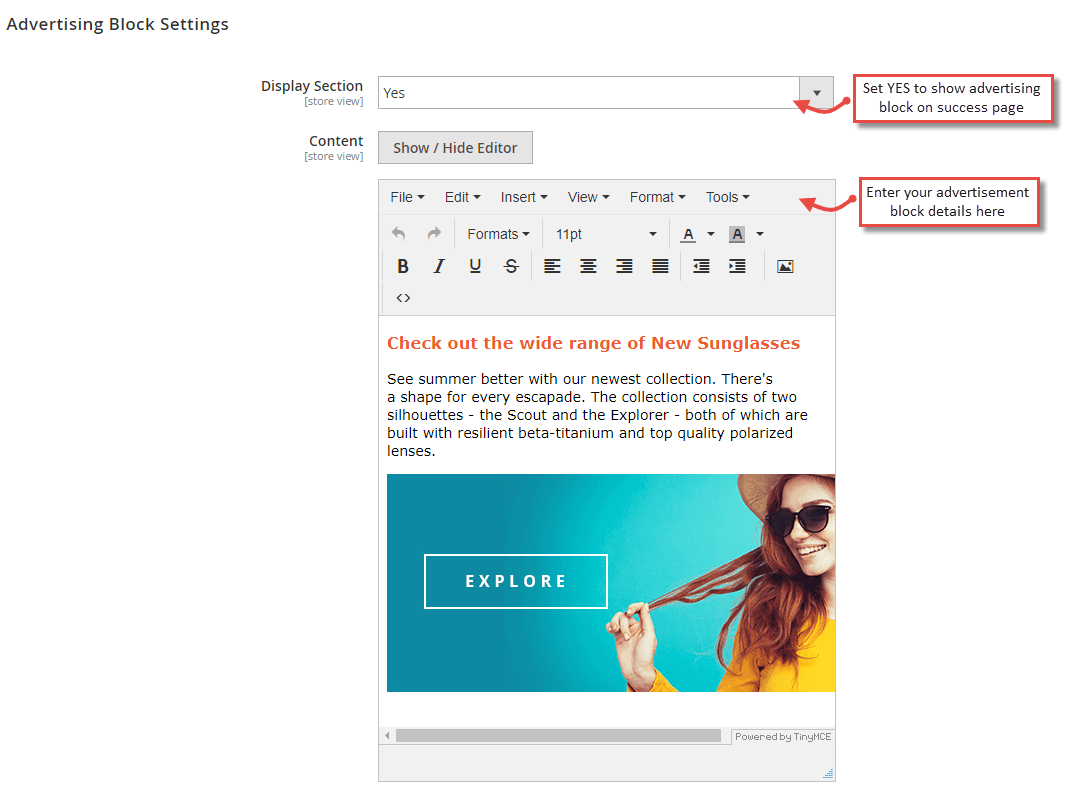The height and width of the screenshot is (790, 1069).
Task: Open the Edit menu
Action: click(x=462, y=197)
